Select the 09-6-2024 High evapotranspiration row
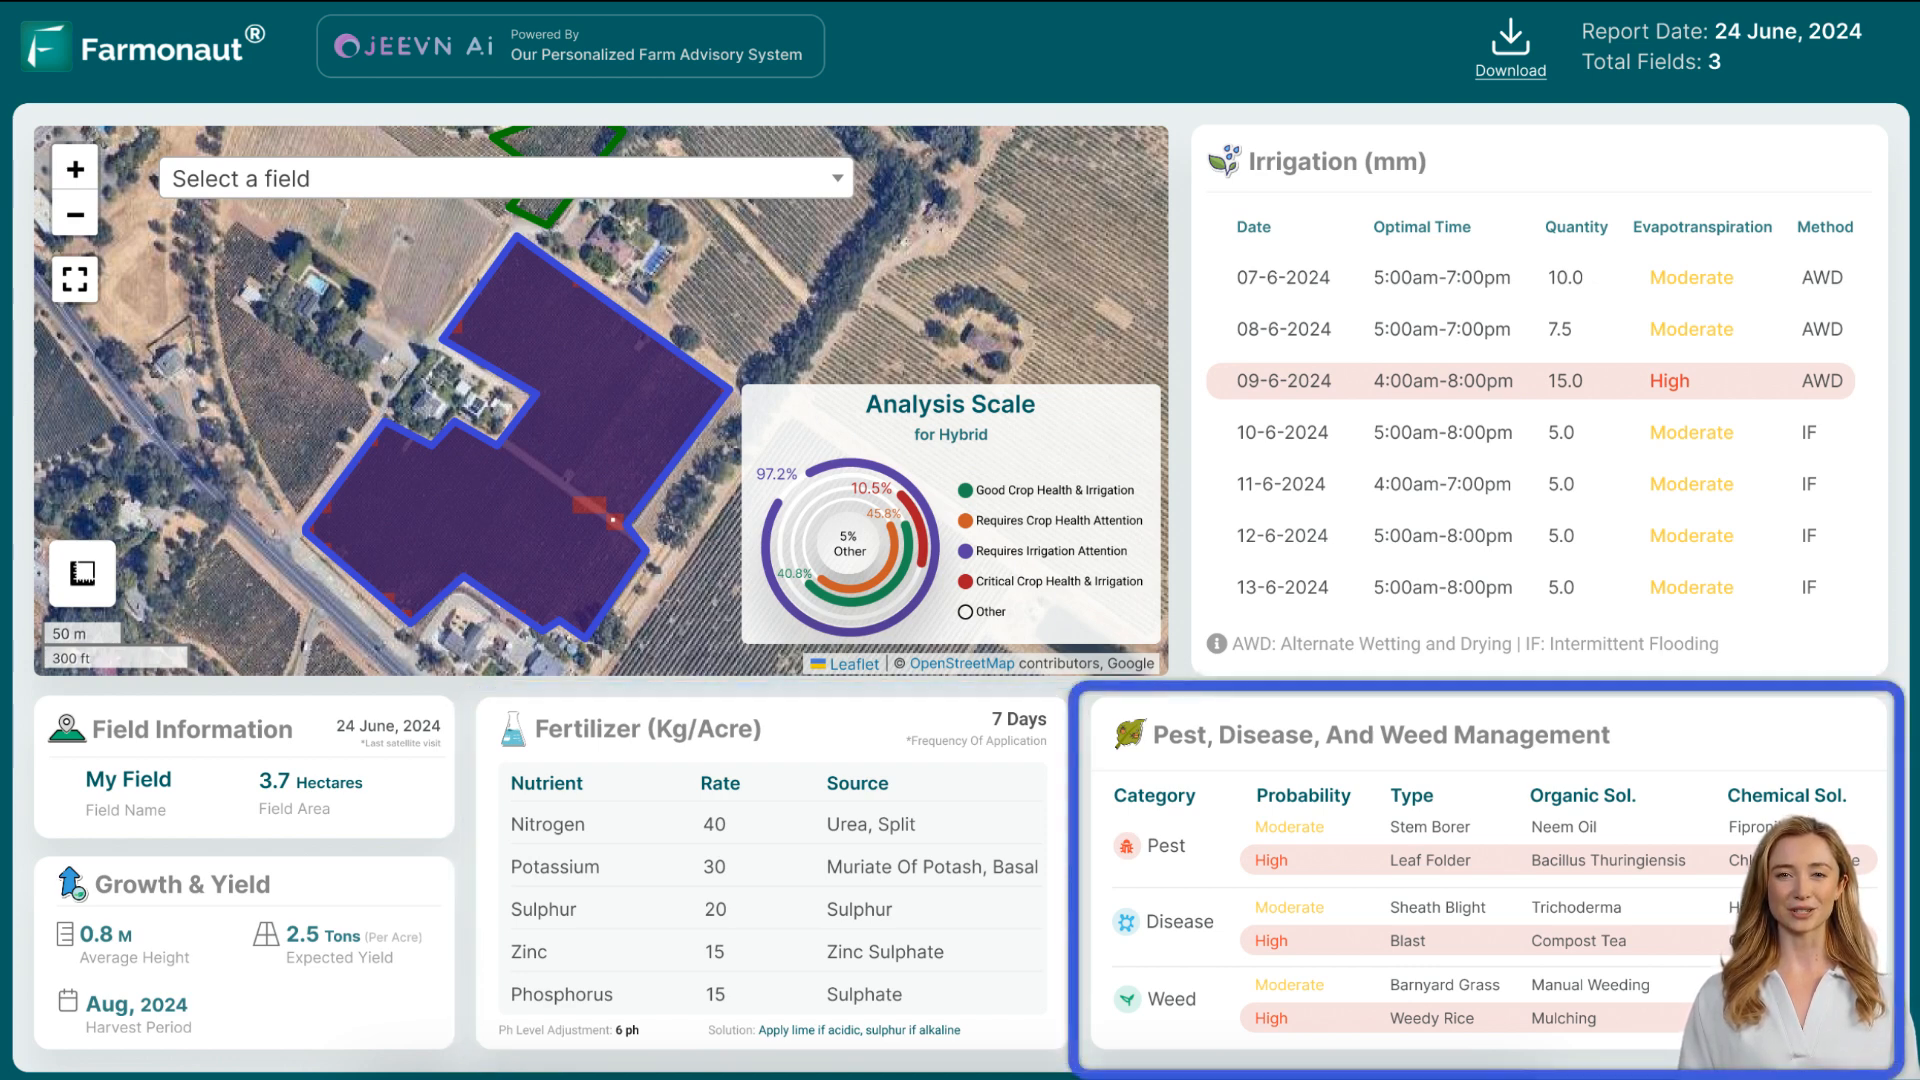 coord(1536,381)
